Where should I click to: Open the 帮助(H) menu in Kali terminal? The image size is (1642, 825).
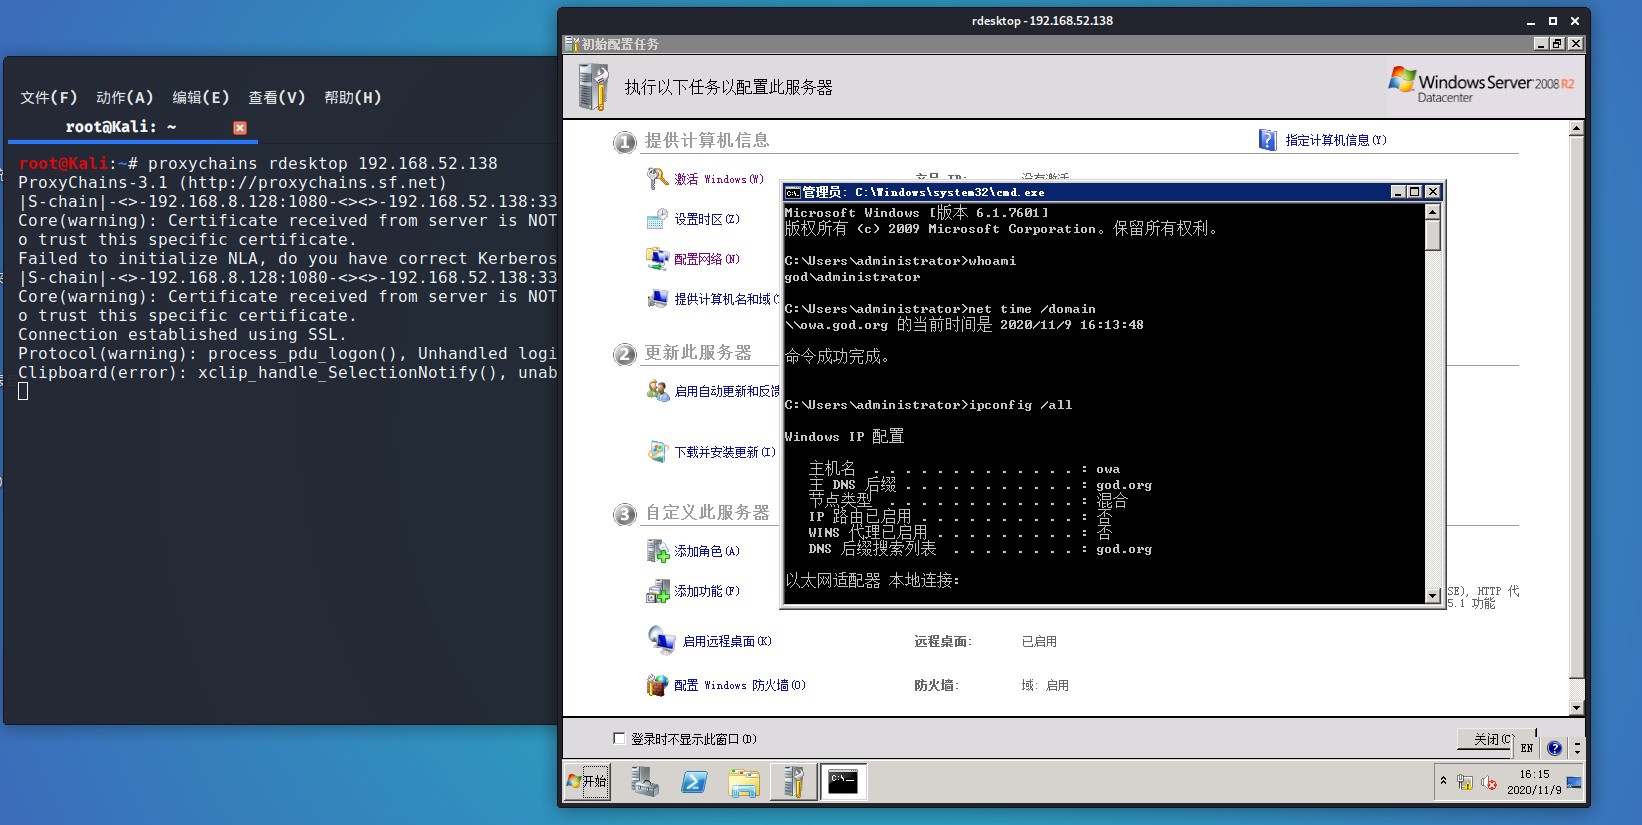(352, 97)
